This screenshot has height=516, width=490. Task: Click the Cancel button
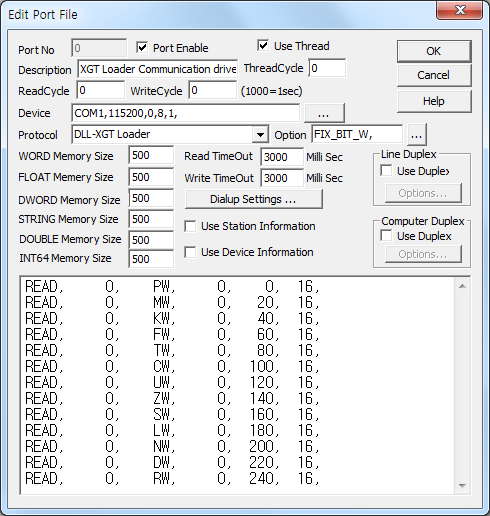pyautogui.click(x=434, y=75)
